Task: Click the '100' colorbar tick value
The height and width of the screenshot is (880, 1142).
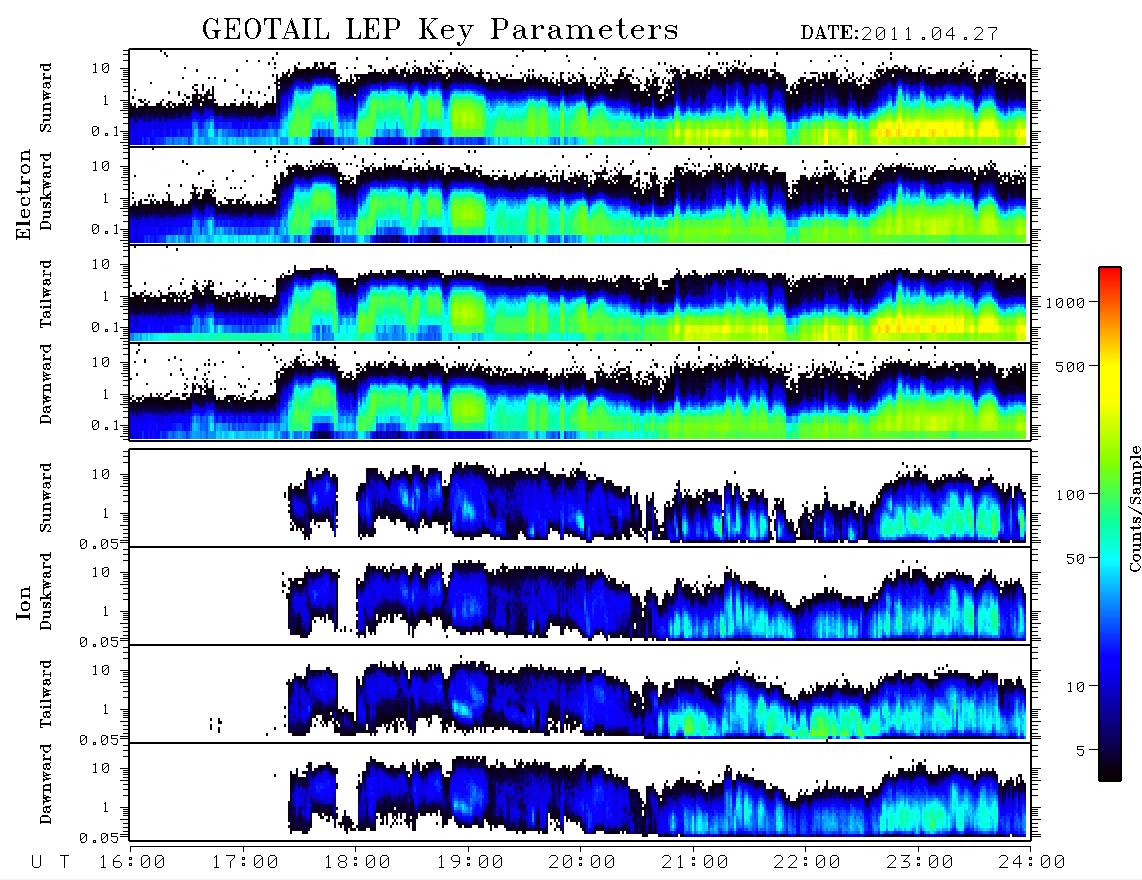Action: tap(1070, 495)
